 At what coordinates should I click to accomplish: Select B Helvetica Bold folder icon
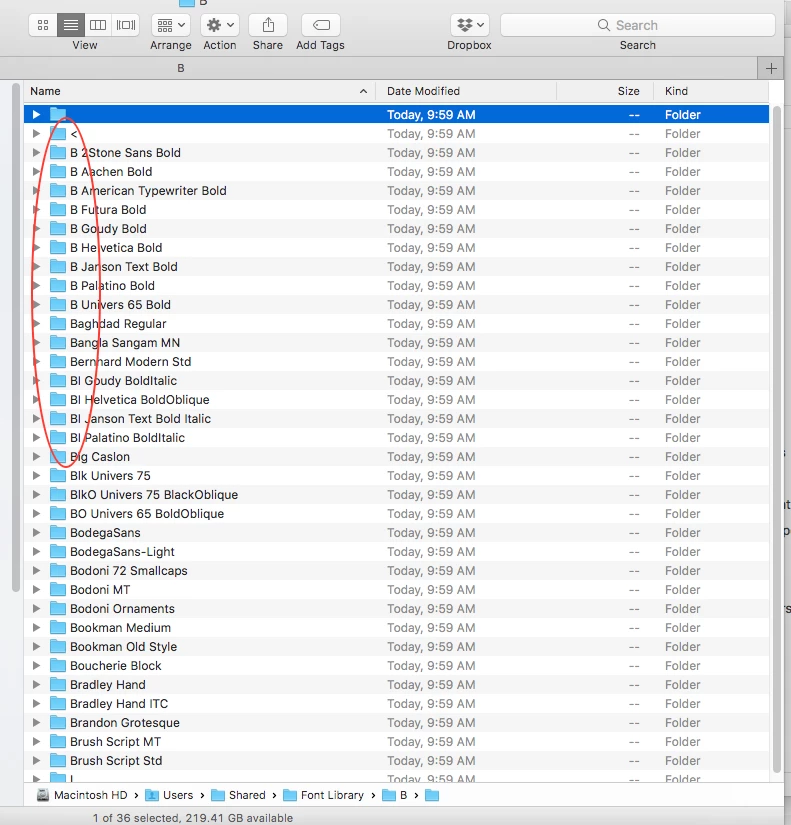58,247
